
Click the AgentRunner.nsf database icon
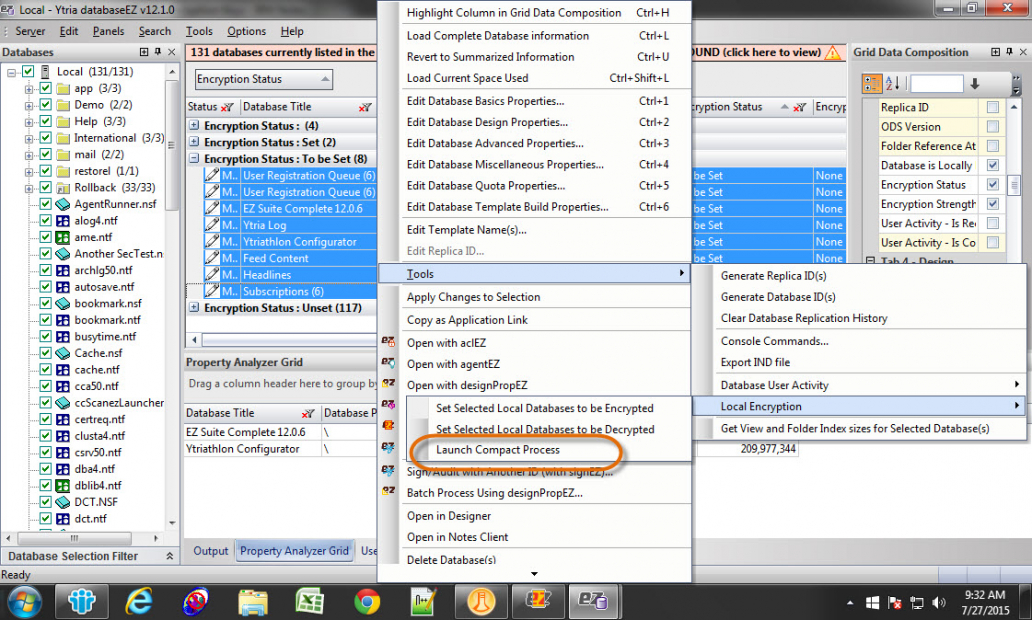point(63,204)
